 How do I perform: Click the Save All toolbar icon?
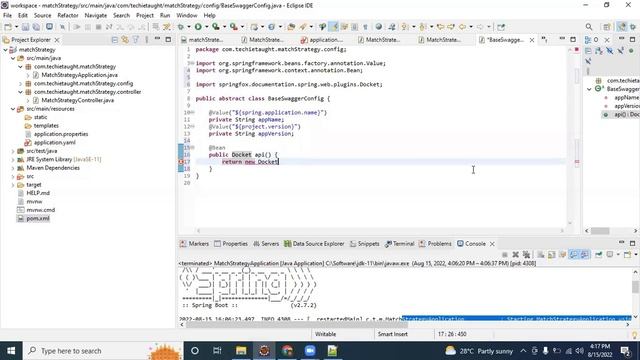(36, 27)
